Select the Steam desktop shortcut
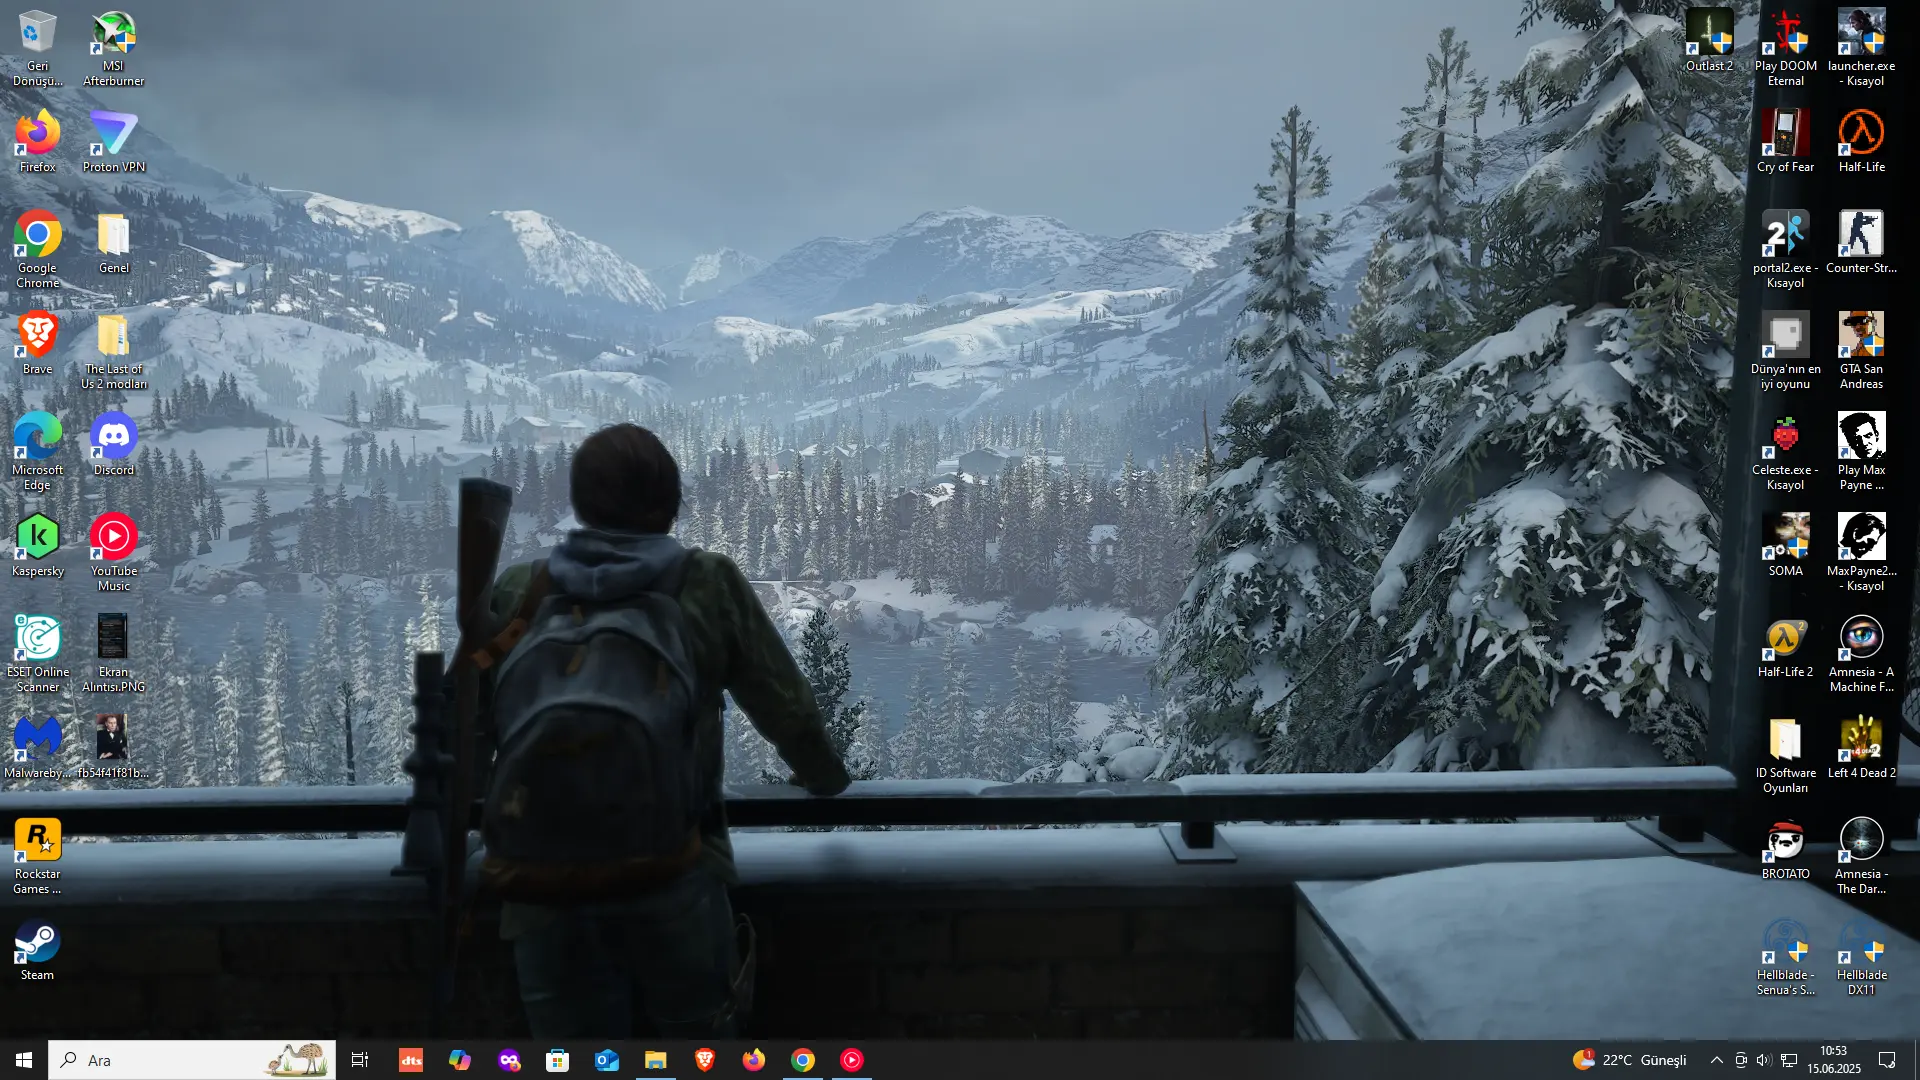 coord(37,949)
